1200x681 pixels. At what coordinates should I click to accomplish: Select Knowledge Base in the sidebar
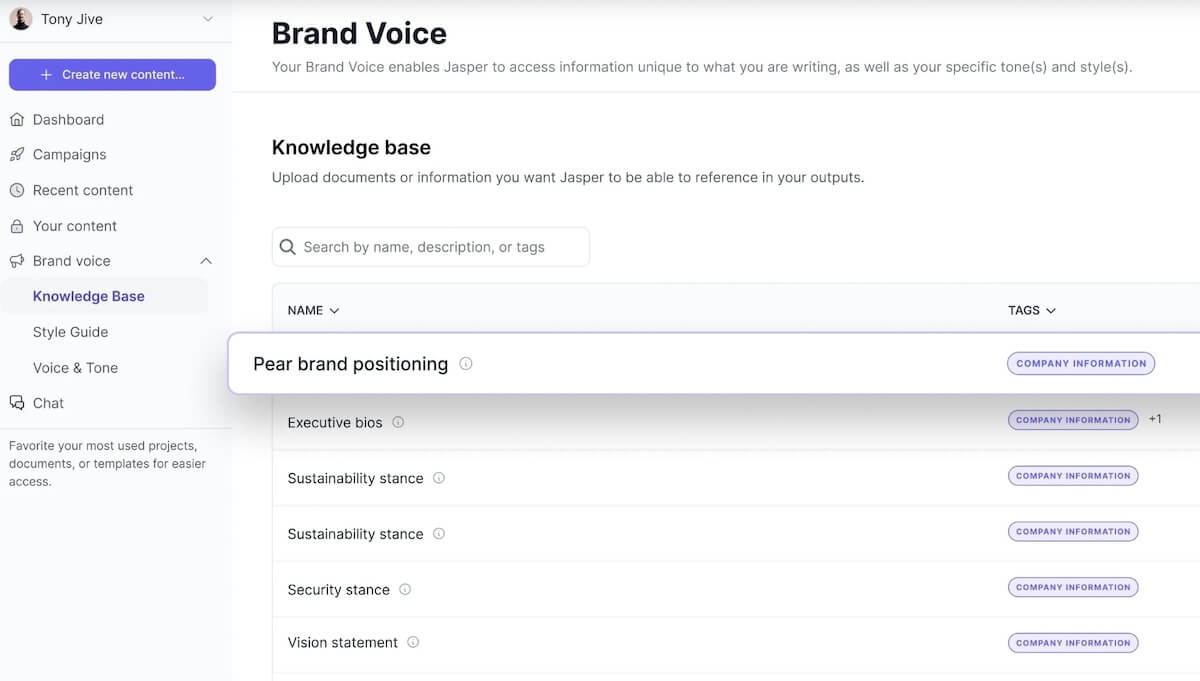(x=88, y=296)
